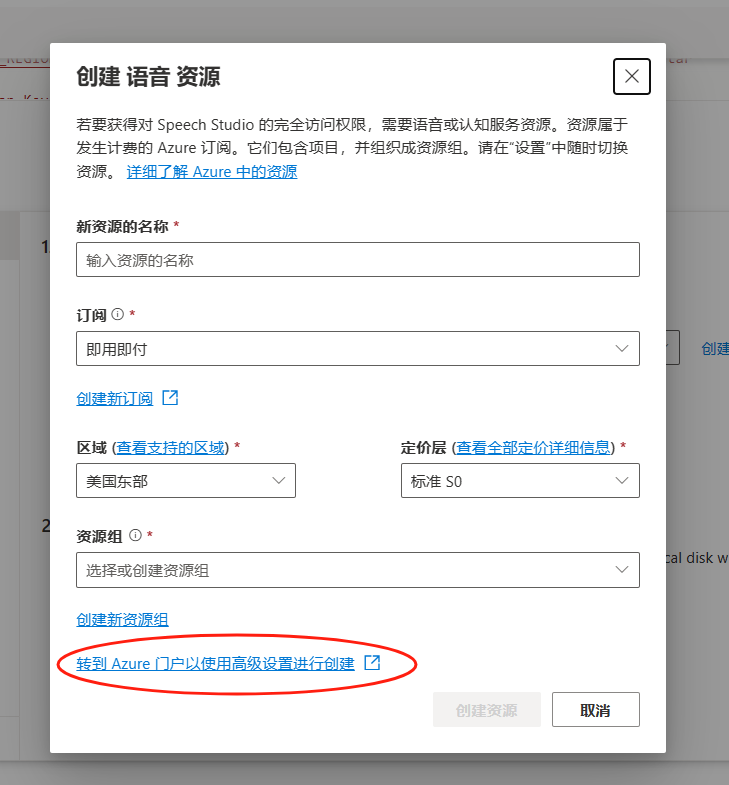Open the 查看全部定价详细信息 link
This screenshot has width=729, height=785.
[533, 447]
